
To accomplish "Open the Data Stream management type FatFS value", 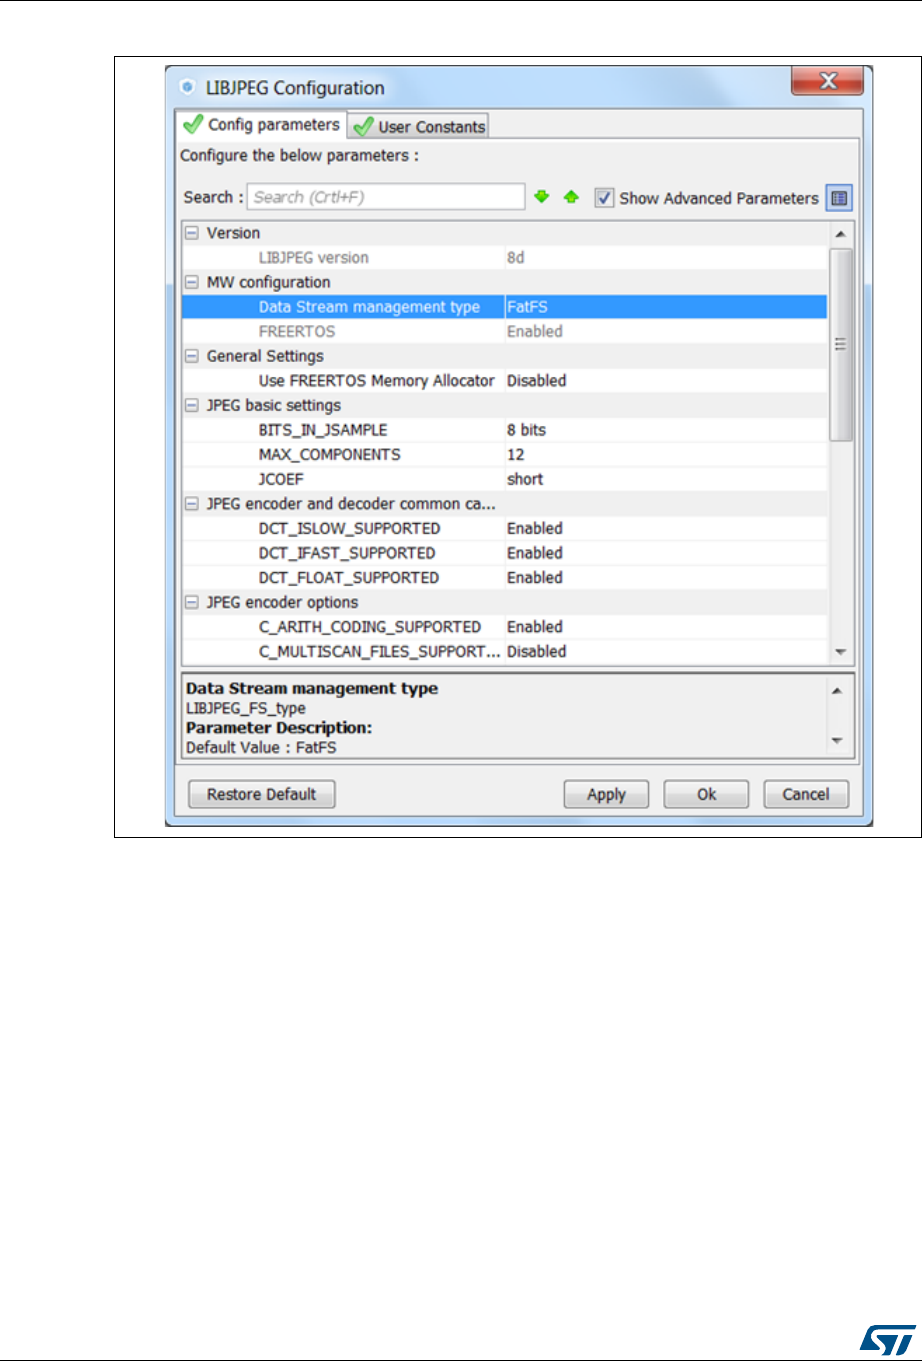I will pos(665,307).
